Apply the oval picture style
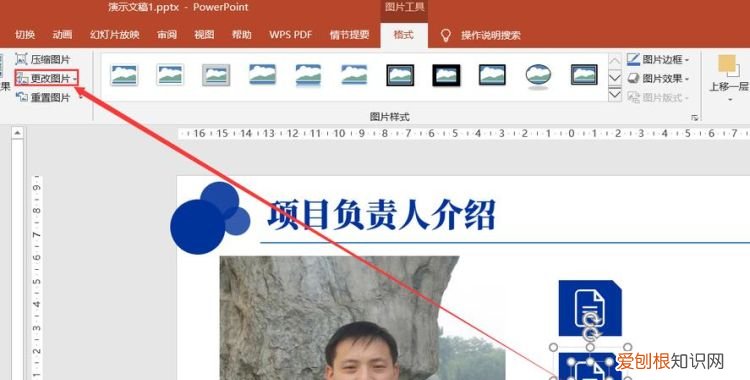This screenshot has width=750, height=380. point(538,76)
